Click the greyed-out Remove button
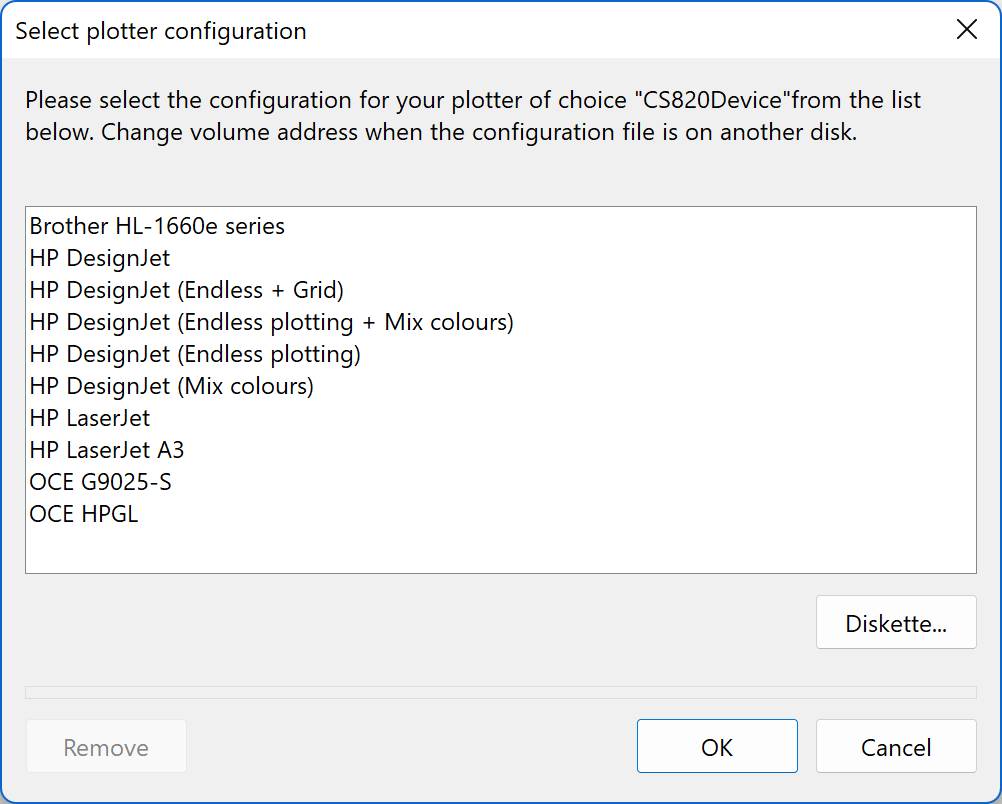The image size is (1002, 804). coord(106,747)
